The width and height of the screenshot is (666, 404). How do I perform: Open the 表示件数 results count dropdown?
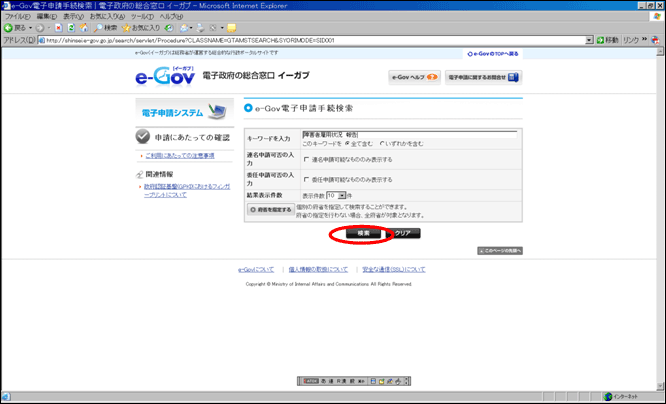click(342, 195)
